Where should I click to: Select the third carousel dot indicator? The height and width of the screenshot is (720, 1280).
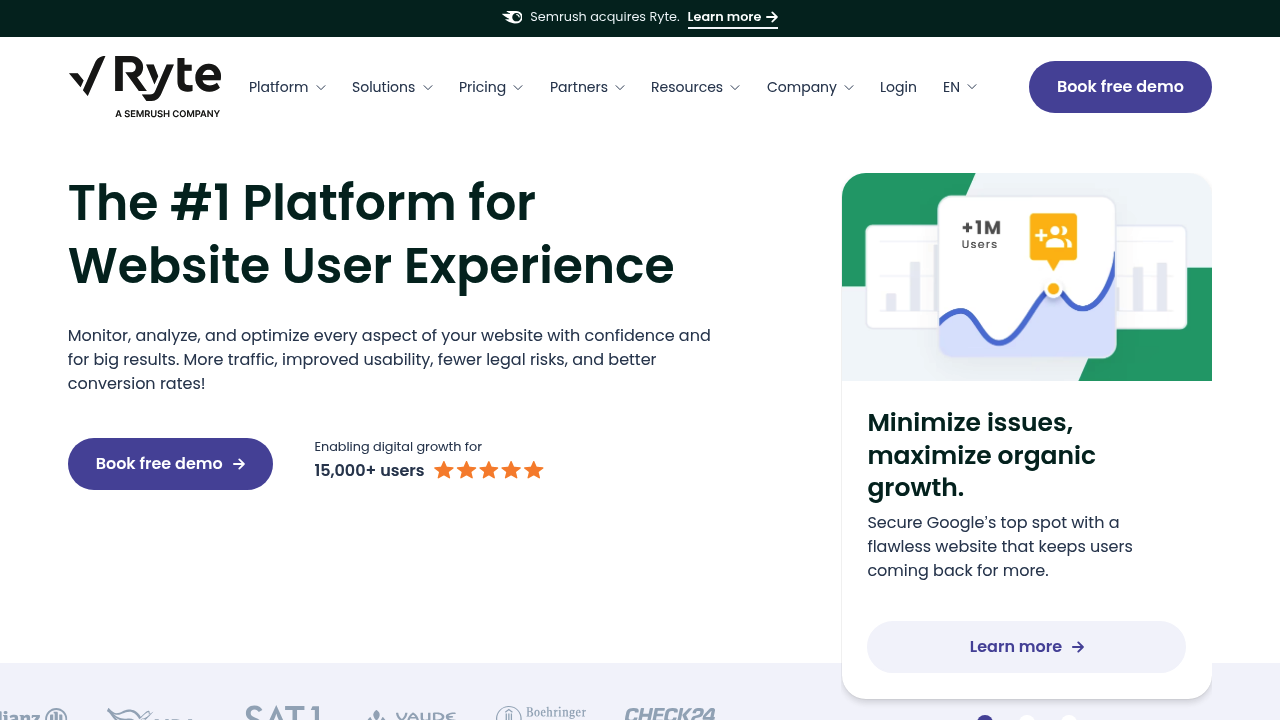[x=1069, y=717]
